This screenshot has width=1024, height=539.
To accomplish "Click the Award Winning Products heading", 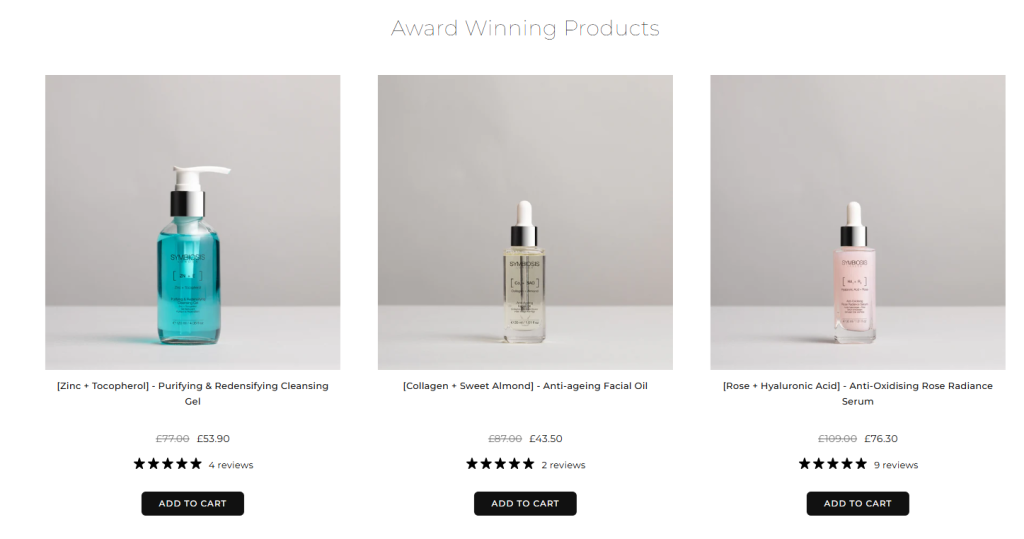I will coord(525,28).
